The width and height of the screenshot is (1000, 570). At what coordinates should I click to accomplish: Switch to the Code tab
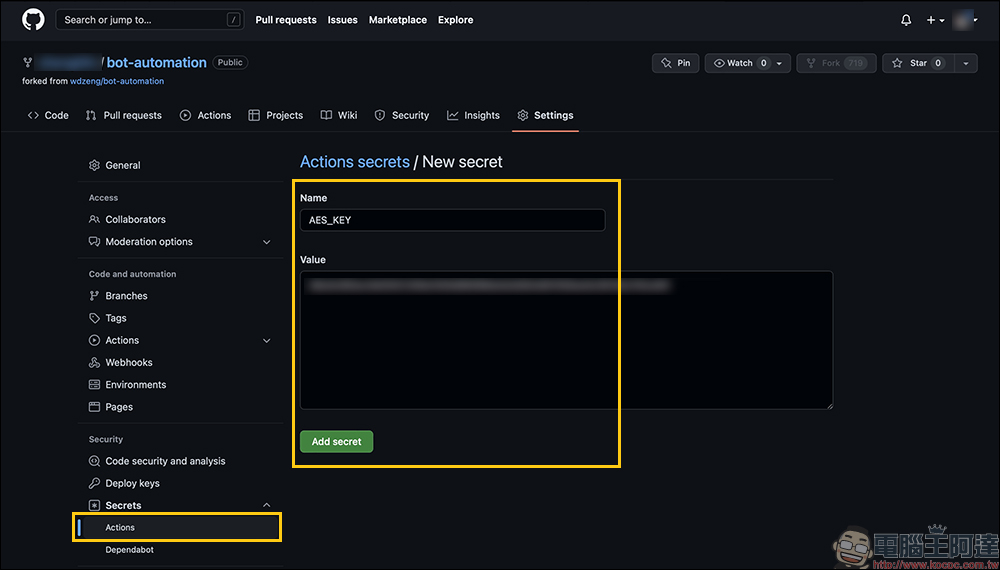pyautogui.click(x=48, y=116)
